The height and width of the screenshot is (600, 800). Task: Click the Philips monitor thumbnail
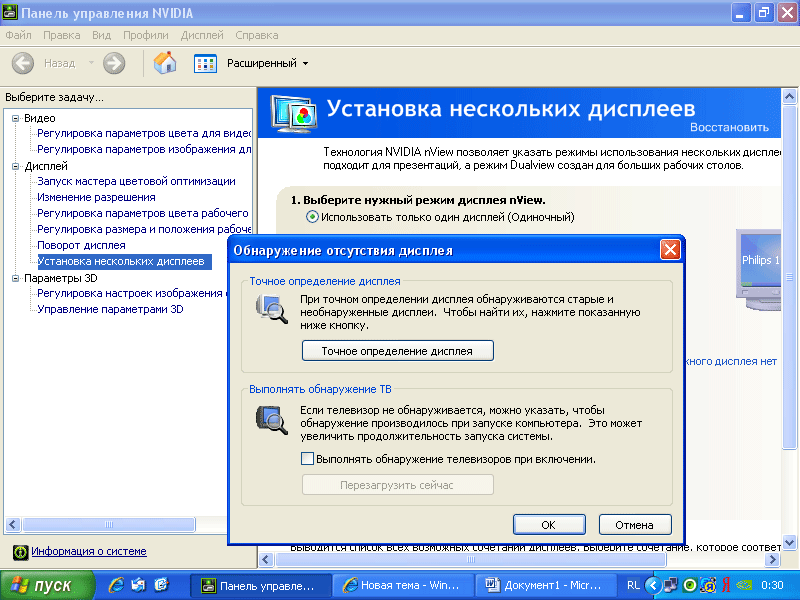(x=759, y=269)
